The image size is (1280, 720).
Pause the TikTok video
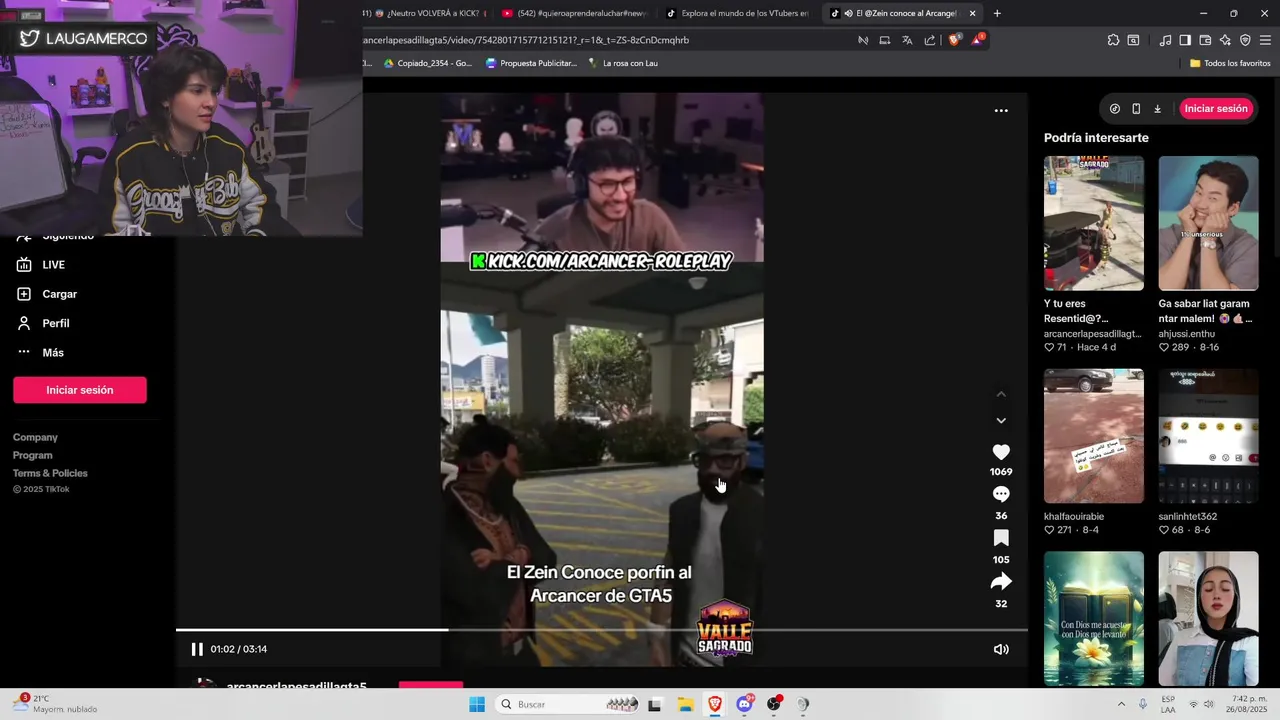click(197, 649)
